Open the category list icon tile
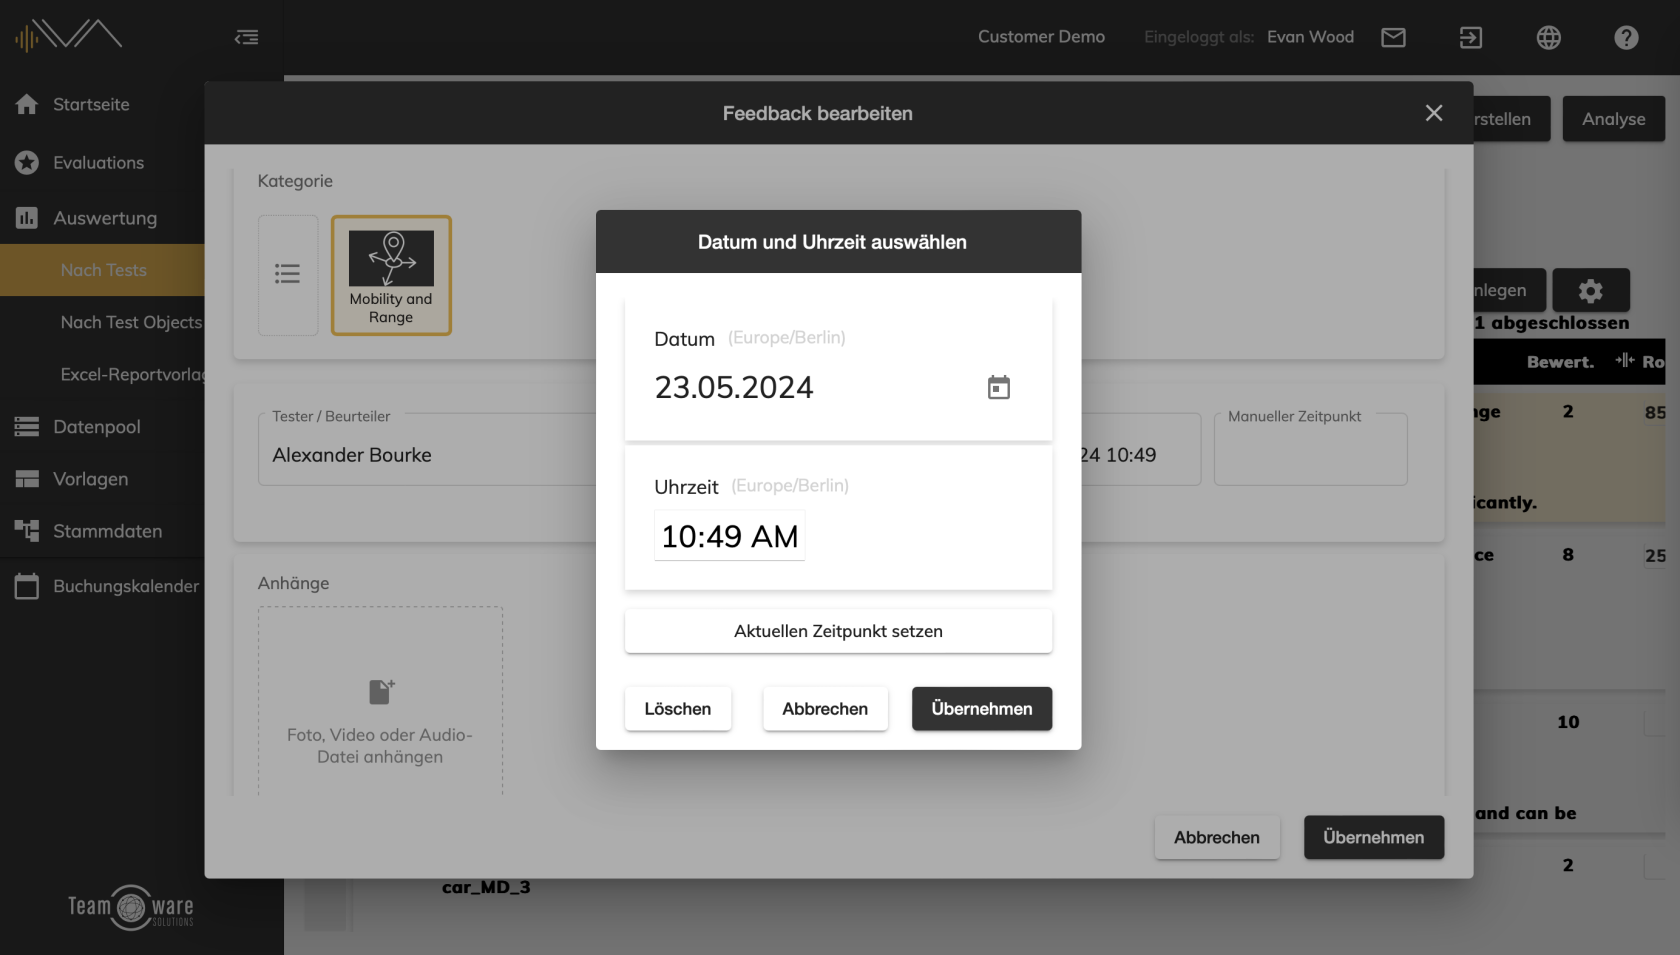The height and width of the screenshot is (955, 1680). pos(288,274)
